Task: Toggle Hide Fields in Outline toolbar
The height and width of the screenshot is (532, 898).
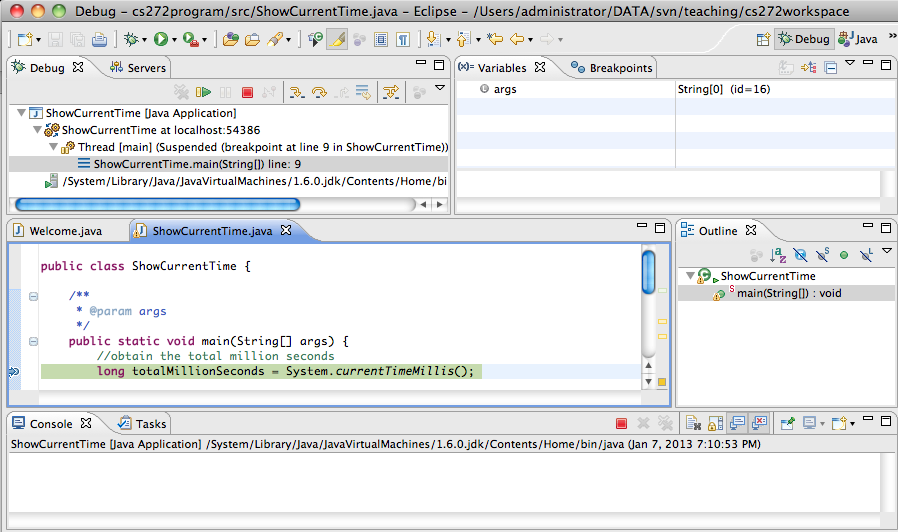Action: [800, 255]
